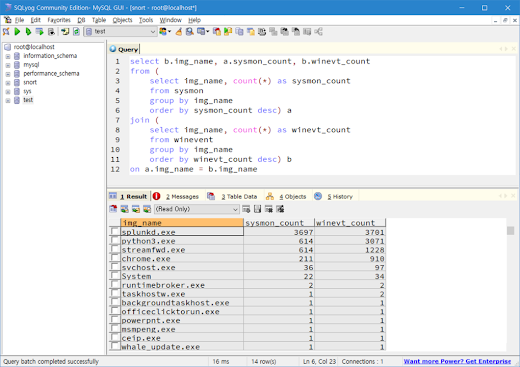Tick the checkbox for svchost.exe row

[115, 267]
